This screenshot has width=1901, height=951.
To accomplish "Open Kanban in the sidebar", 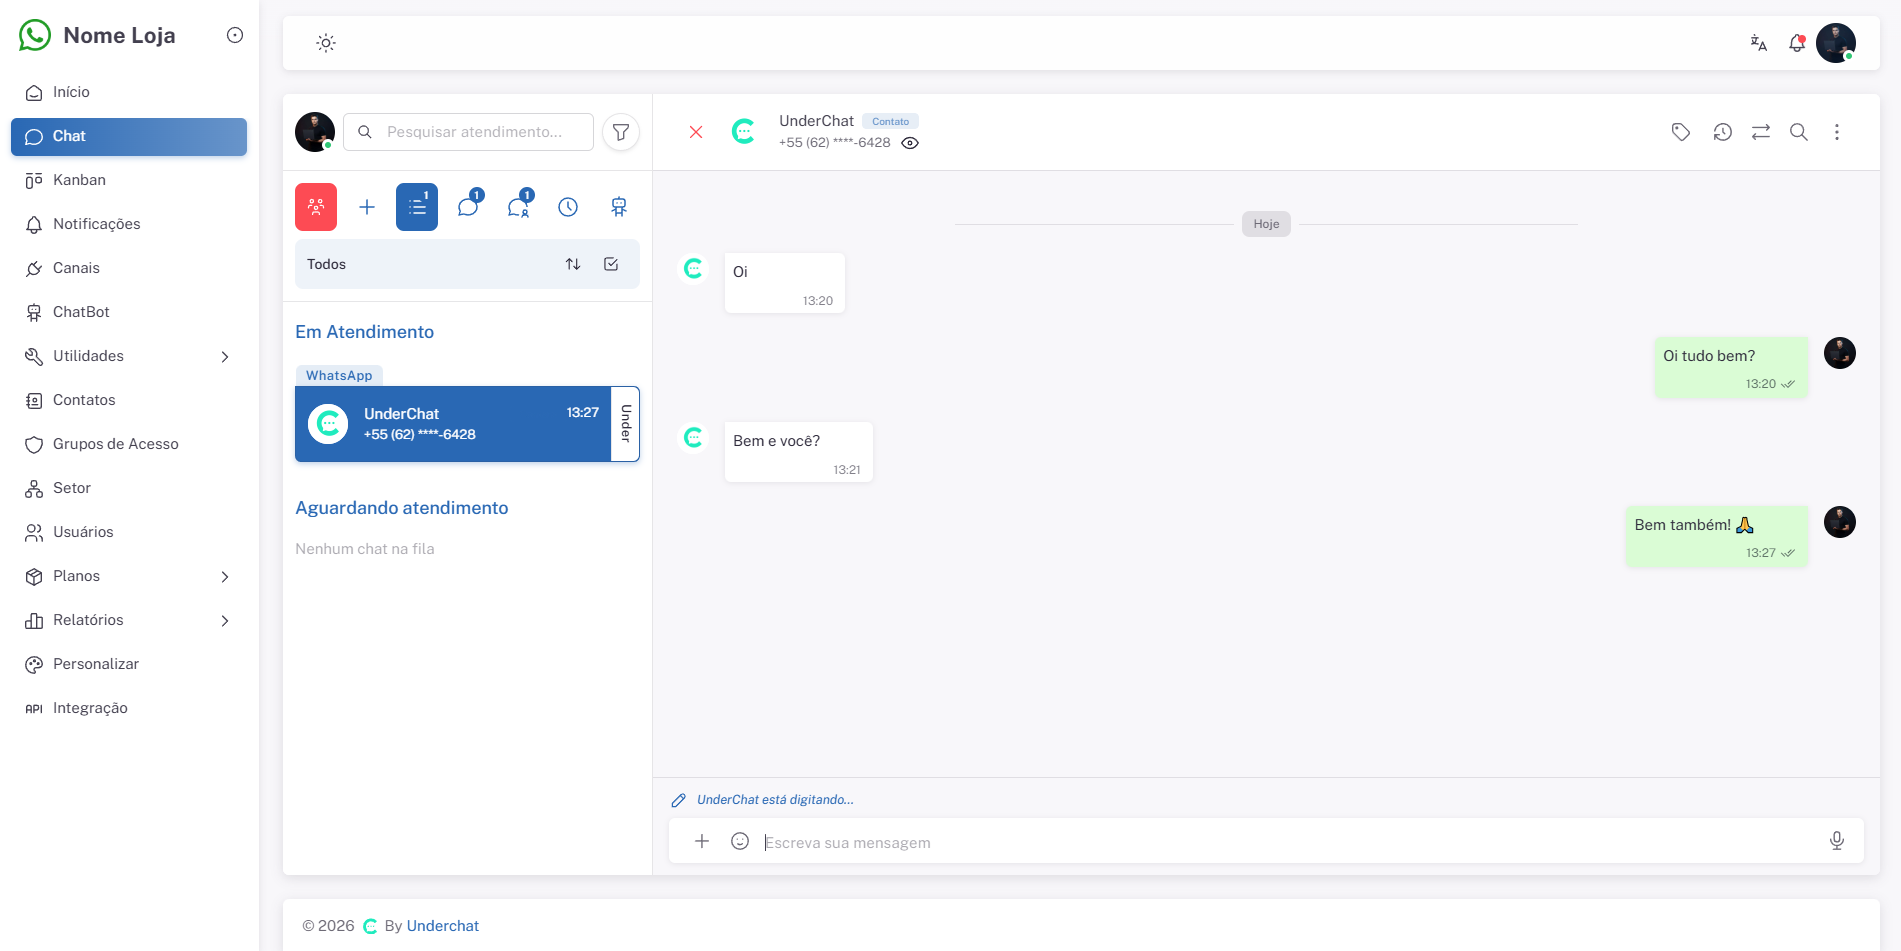I will tap(129, 180).
